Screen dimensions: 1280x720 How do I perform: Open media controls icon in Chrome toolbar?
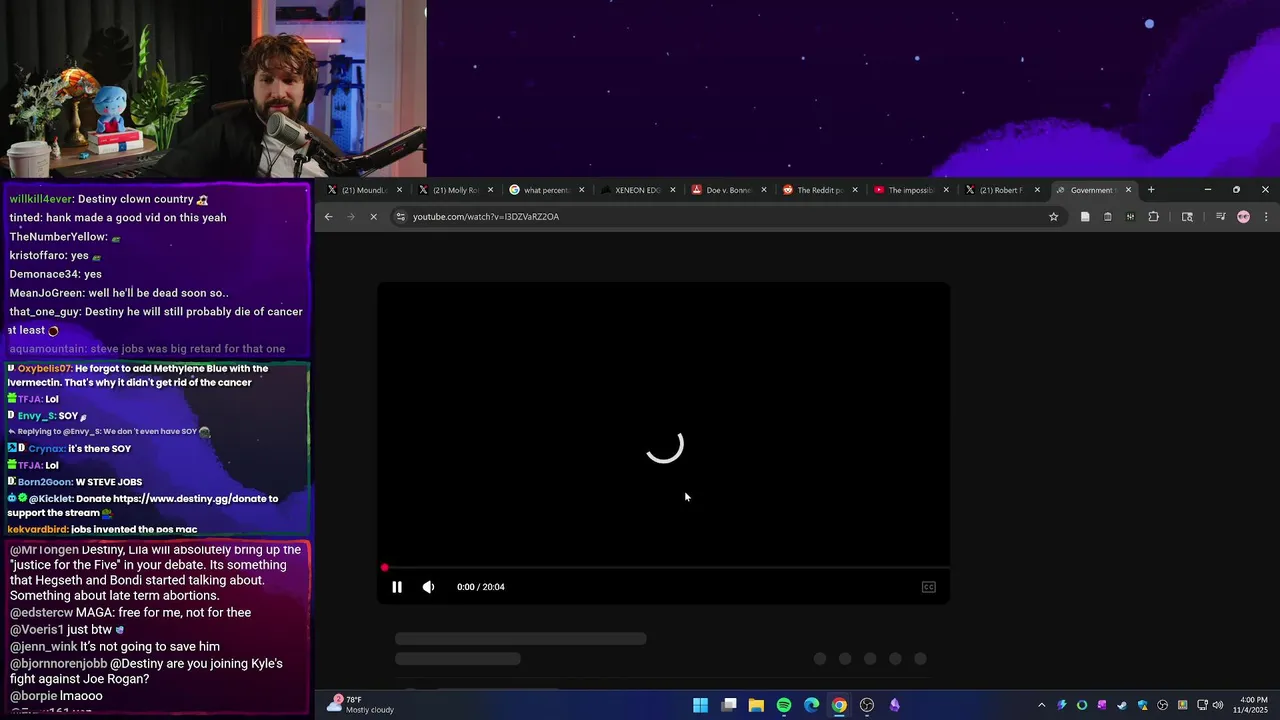[1220, 217]
